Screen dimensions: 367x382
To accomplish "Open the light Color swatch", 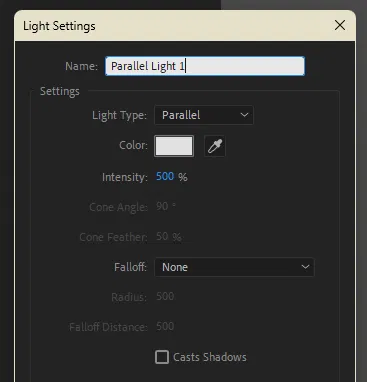I will [174, 146].
